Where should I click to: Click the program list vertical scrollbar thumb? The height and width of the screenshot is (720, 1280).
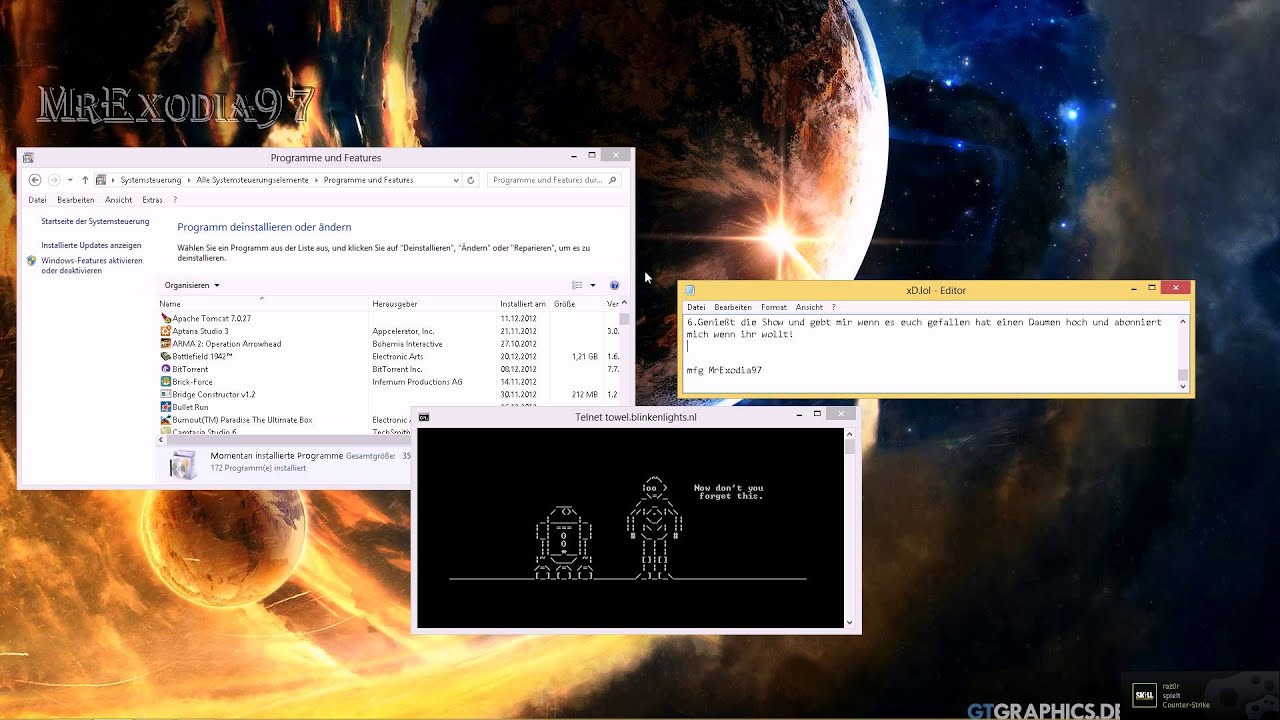[625, 320]
